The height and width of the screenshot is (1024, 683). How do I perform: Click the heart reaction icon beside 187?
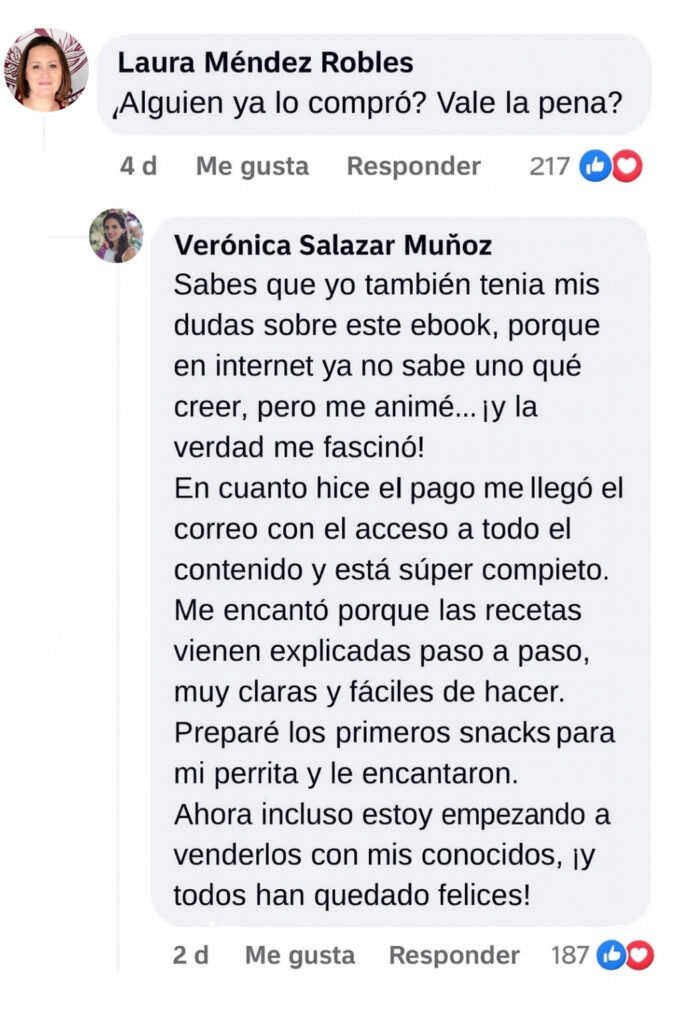point(638,955)
